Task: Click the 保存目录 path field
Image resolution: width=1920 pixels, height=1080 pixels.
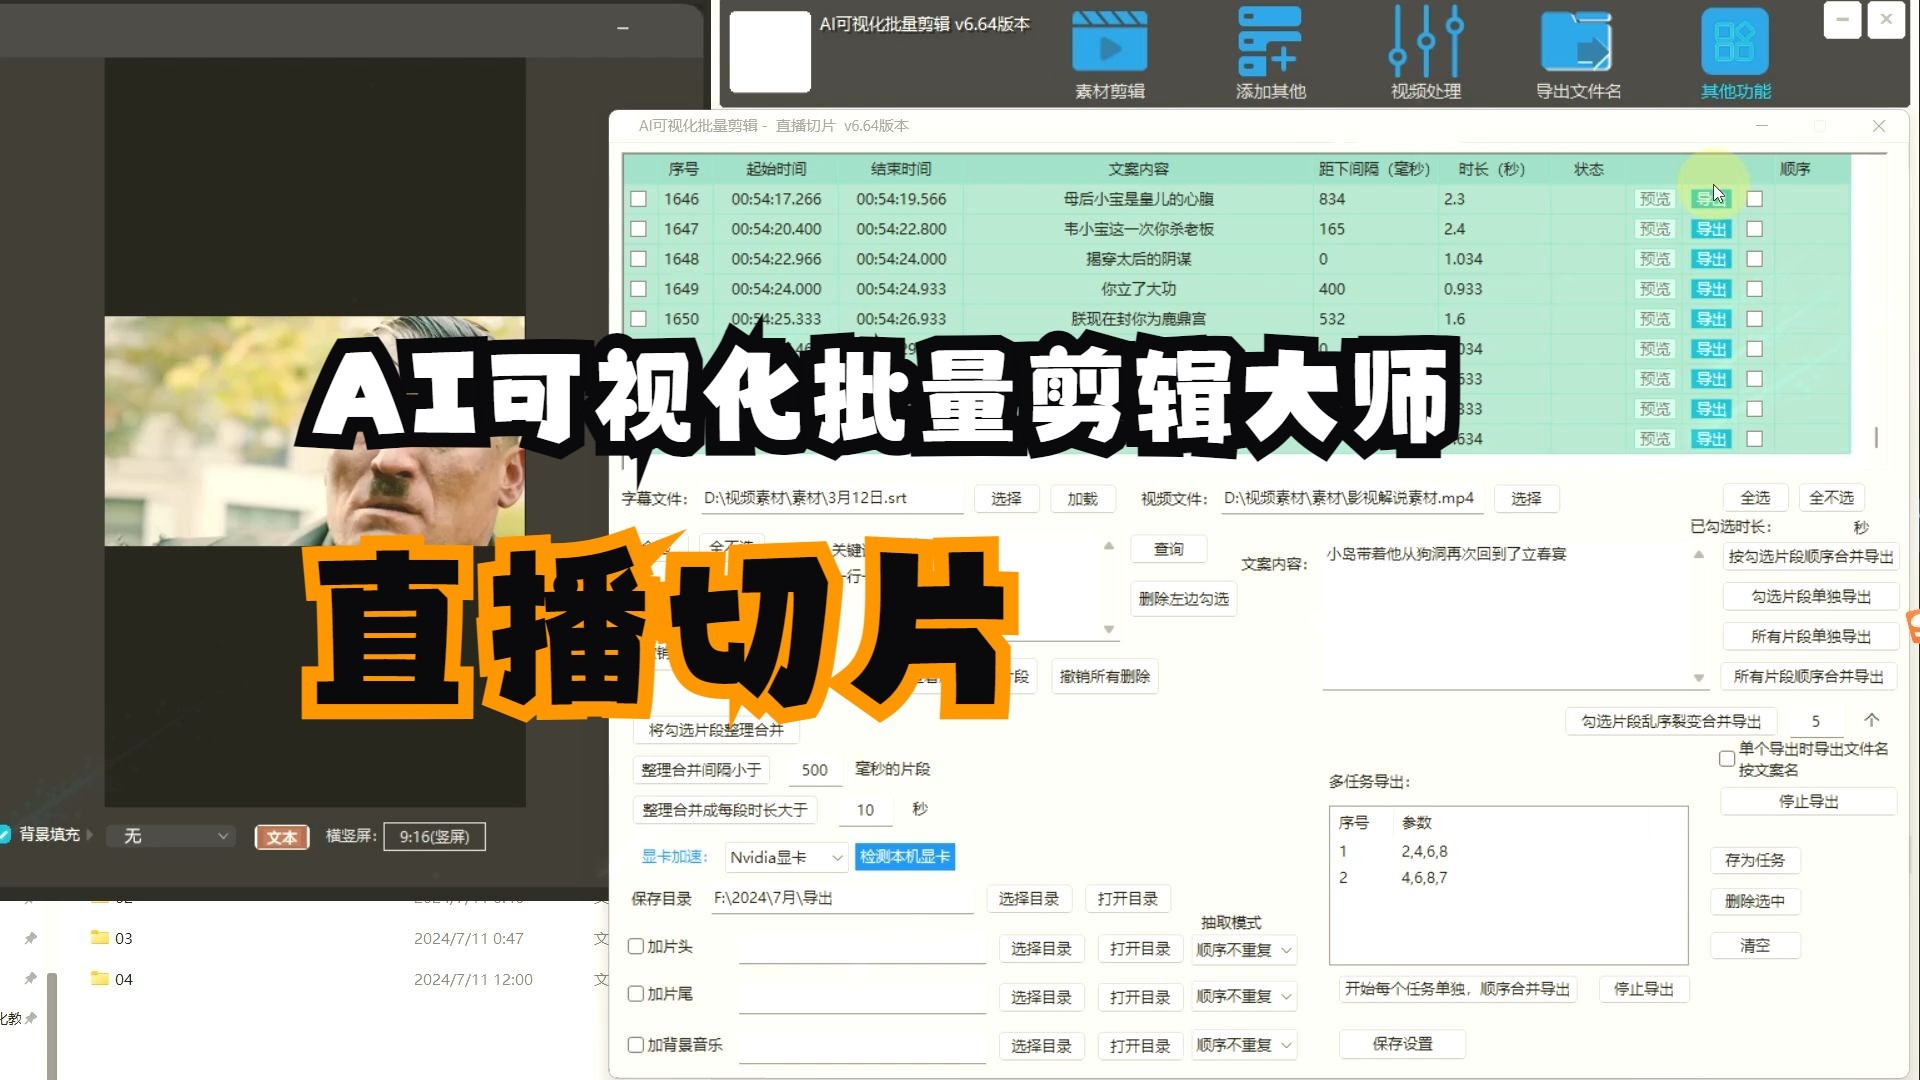Action: click(842, 898)
